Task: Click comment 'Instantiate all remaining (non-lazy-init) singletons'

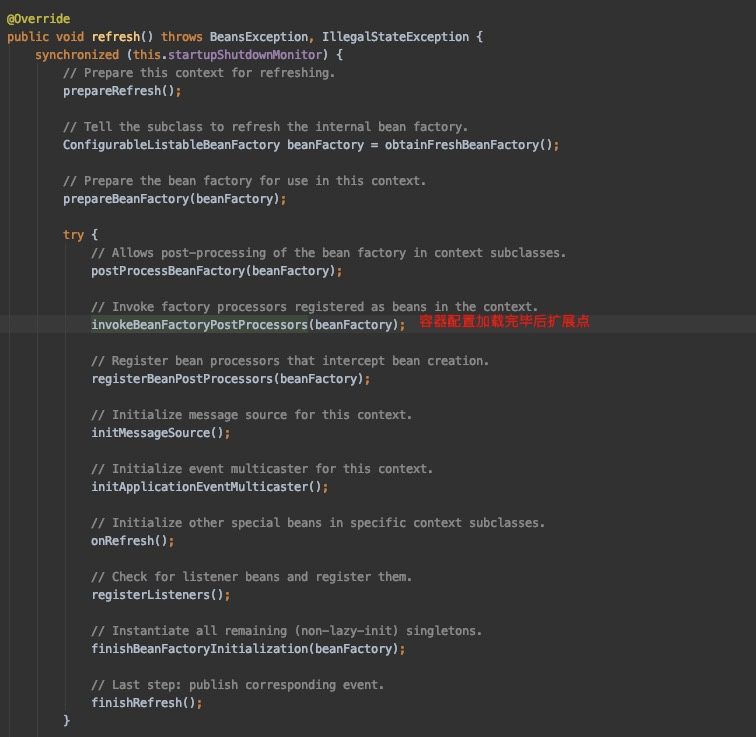Action: (x=286, y=631)
